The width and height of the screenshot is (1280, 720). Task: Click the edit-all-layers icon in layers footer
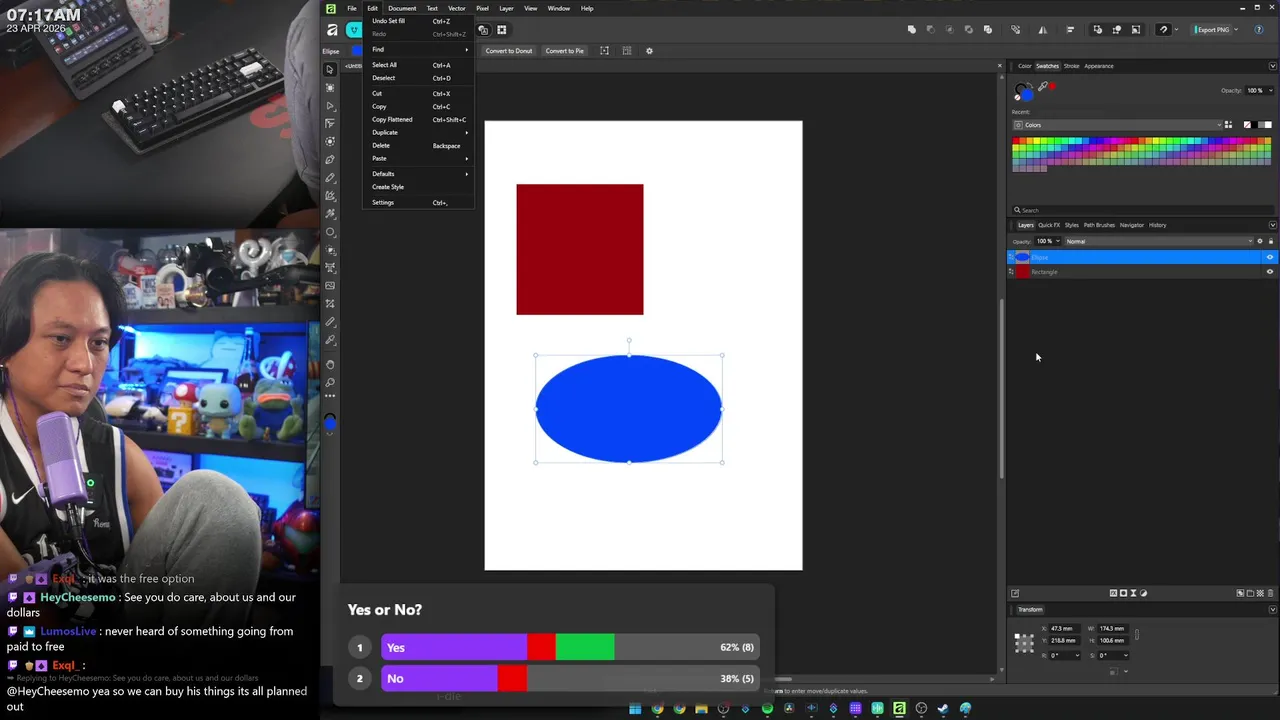click(1015, 593)
